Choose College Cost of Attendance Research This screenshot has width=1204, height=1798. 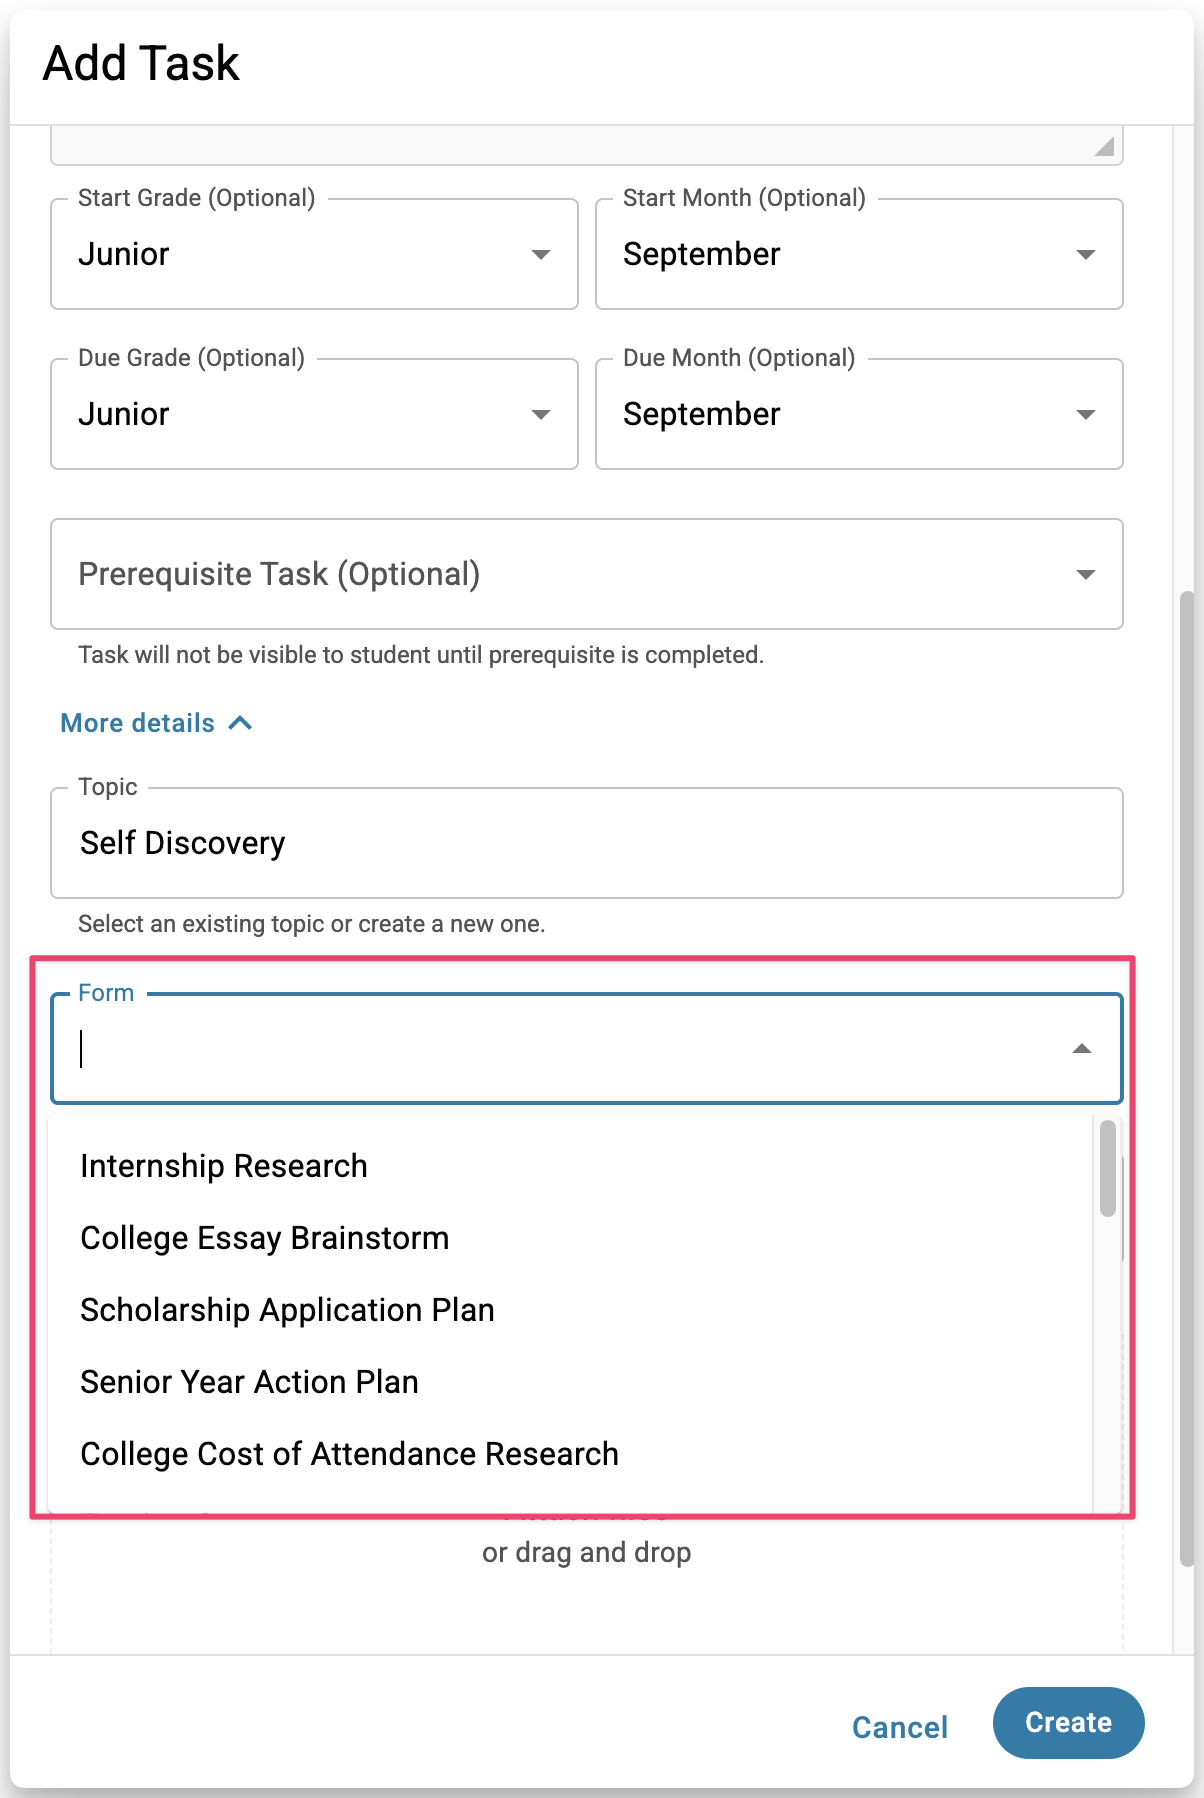[350, 1454]
